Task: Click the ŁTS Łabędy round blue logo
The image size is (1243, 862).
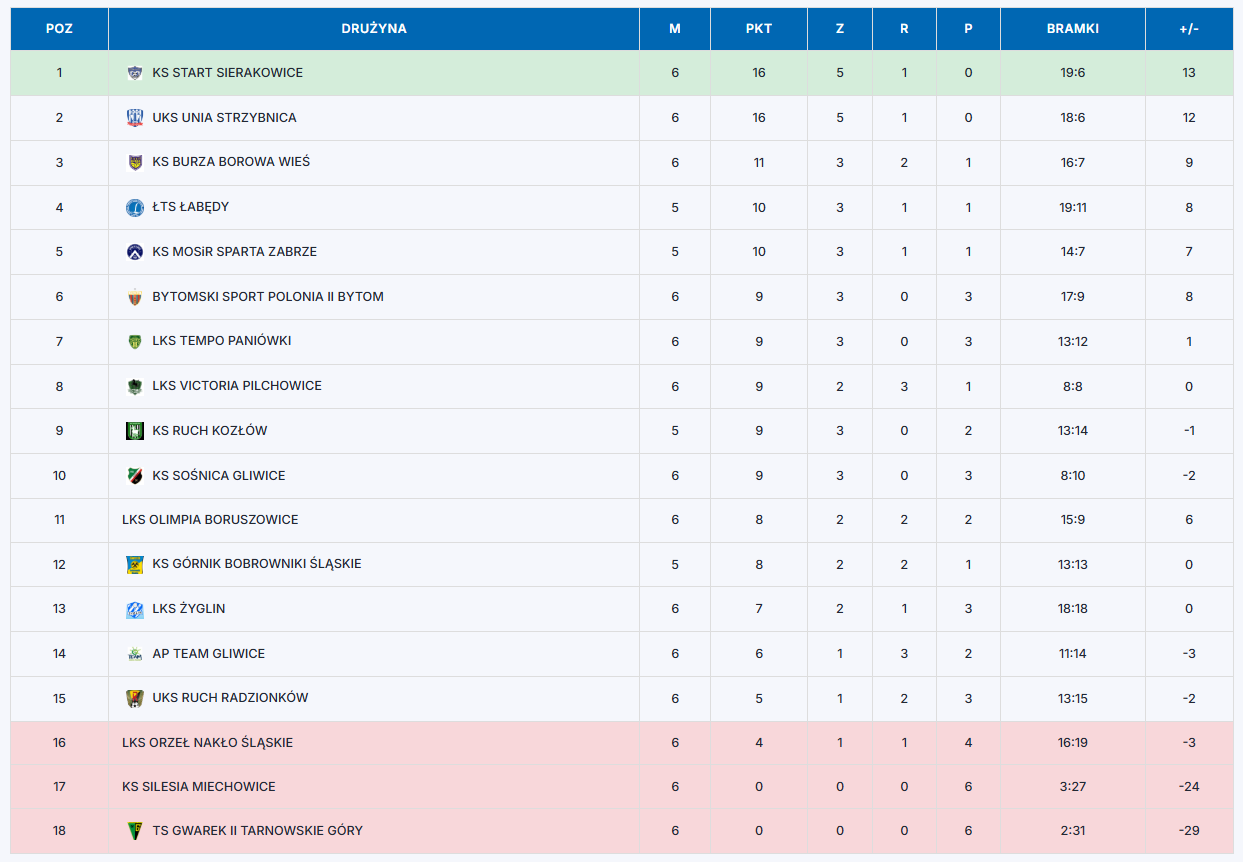Action: point(135,207)
